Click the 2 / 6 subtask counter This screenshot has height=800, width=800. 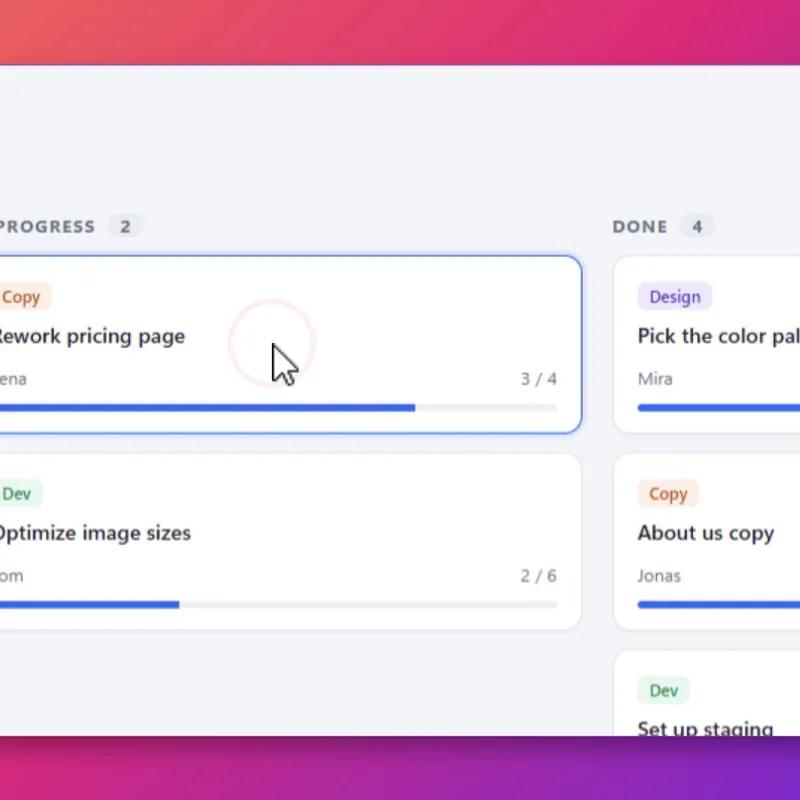click(538, 576)
